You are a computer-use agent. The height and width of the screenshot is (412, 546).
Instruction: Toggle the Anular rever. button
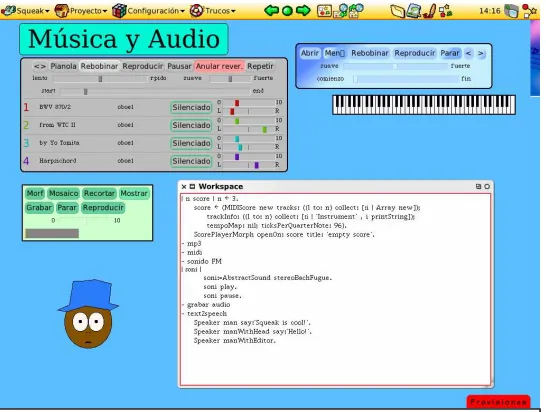click(219, 66)
